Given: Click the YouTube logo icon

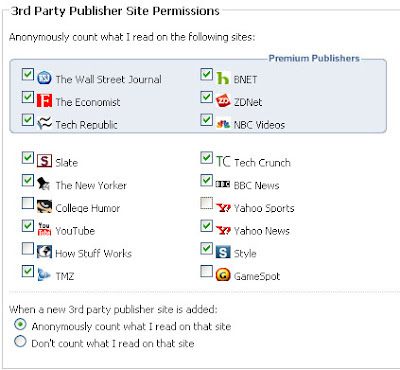Looking at the screenshot, I should pyautogui.click(x=44, y=229).
